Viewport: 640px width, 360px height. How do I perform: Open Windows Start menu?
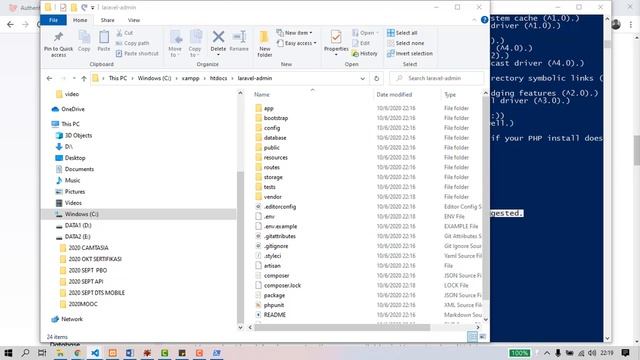(x=8, y=353)
